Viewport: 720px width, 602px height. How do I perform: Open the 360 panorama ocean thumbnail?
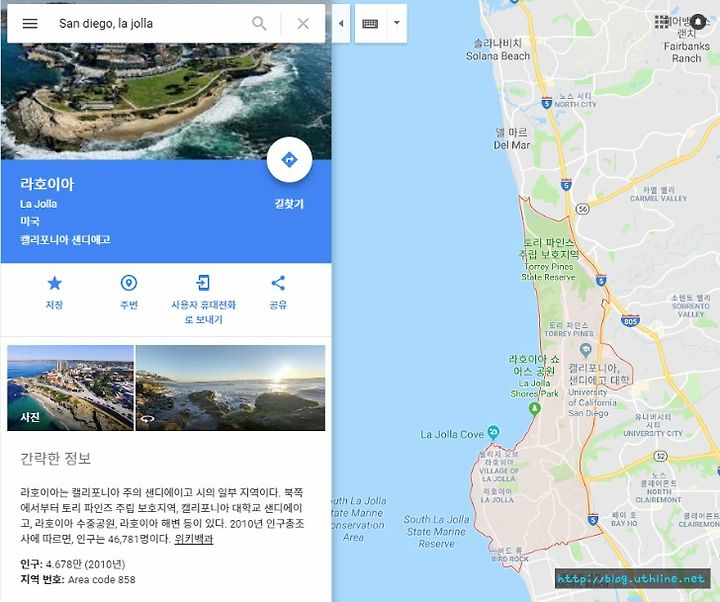coord(231,388)
